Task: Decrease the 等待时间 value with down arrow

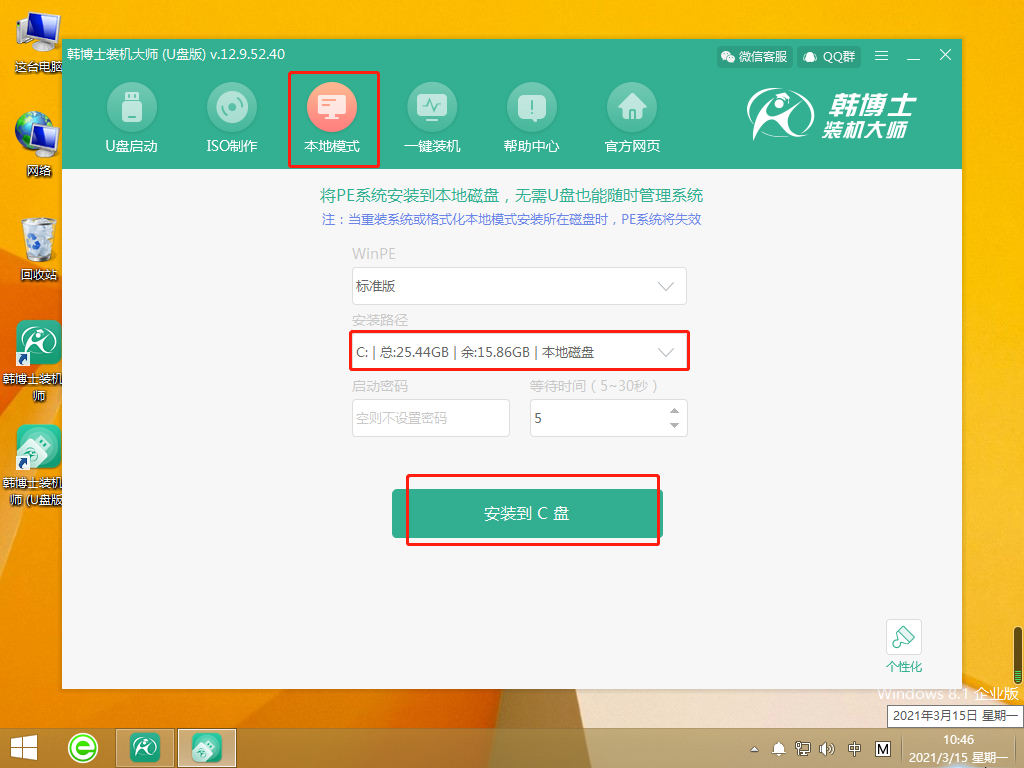Action: point(674,426)
